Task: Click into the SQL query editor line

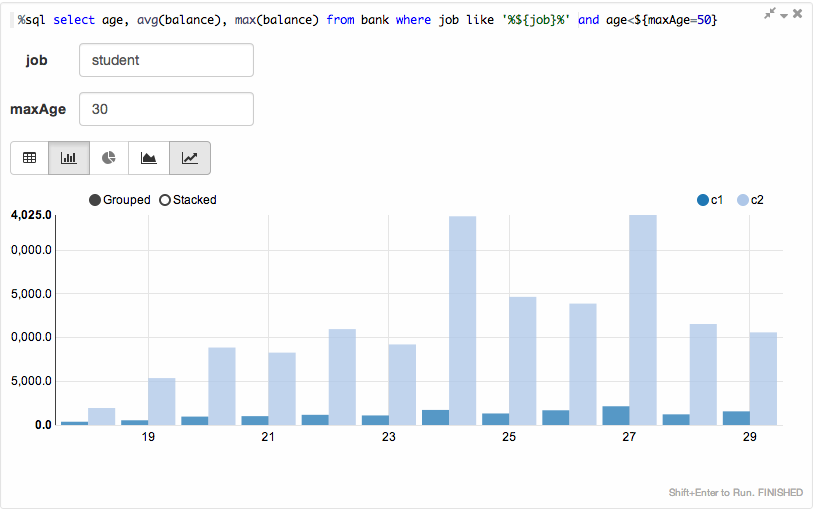Action: (x=400, y=20)
